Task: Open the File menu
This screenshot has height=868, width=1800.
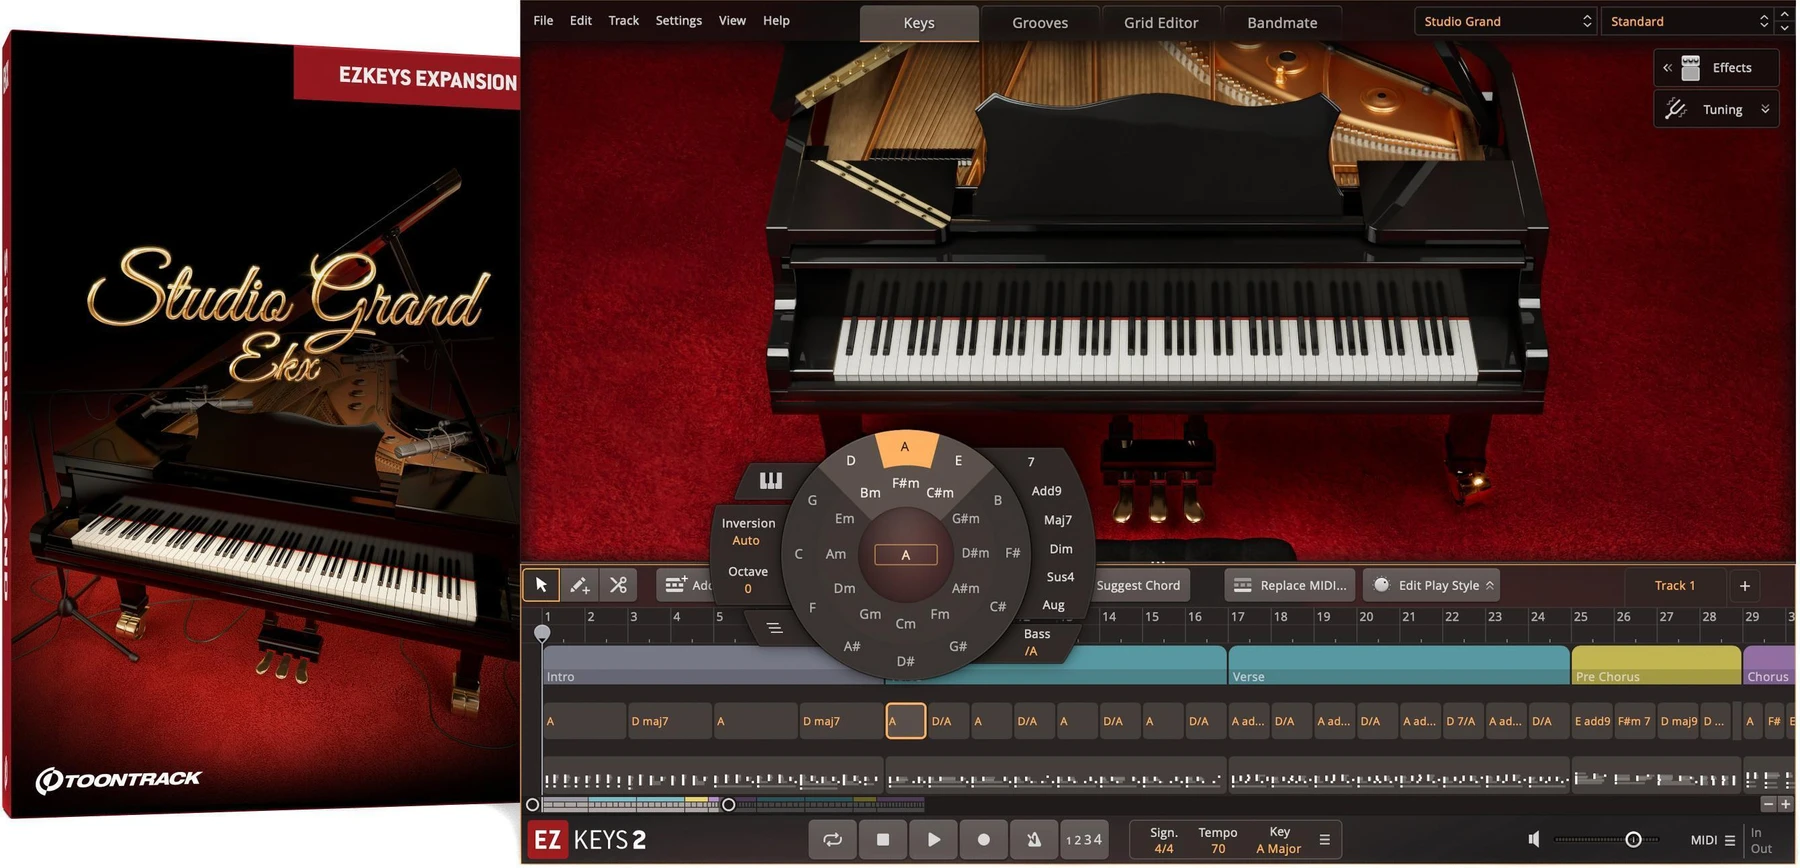Action: coord(543,20)
